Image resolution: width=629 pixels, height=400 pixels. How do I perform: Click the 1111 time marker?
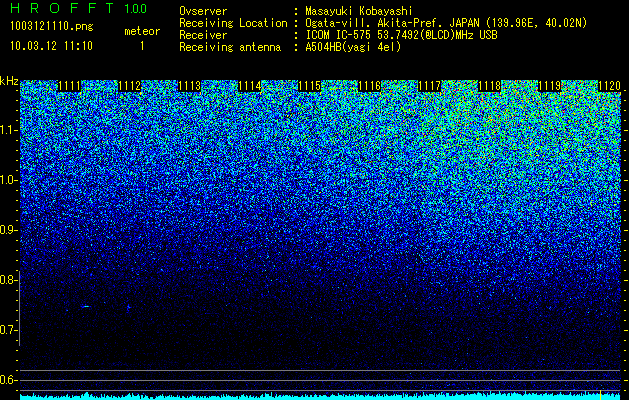(x=69, y=86)
